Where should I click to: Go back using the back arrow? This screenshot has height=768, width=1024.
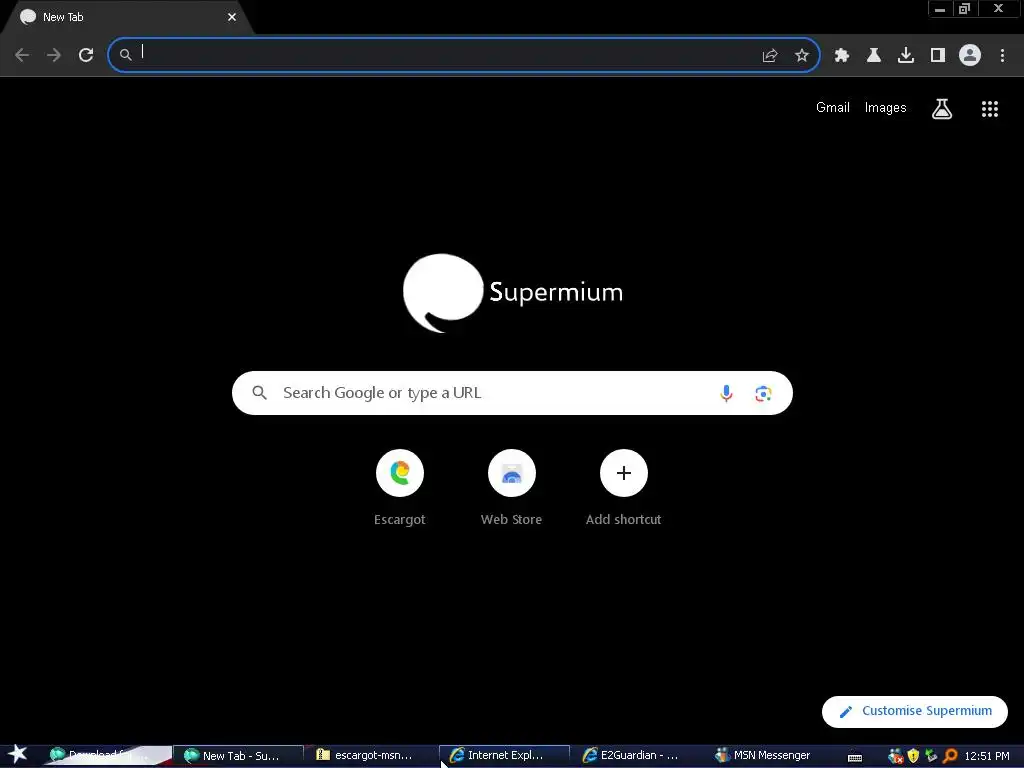click(22, 55)
